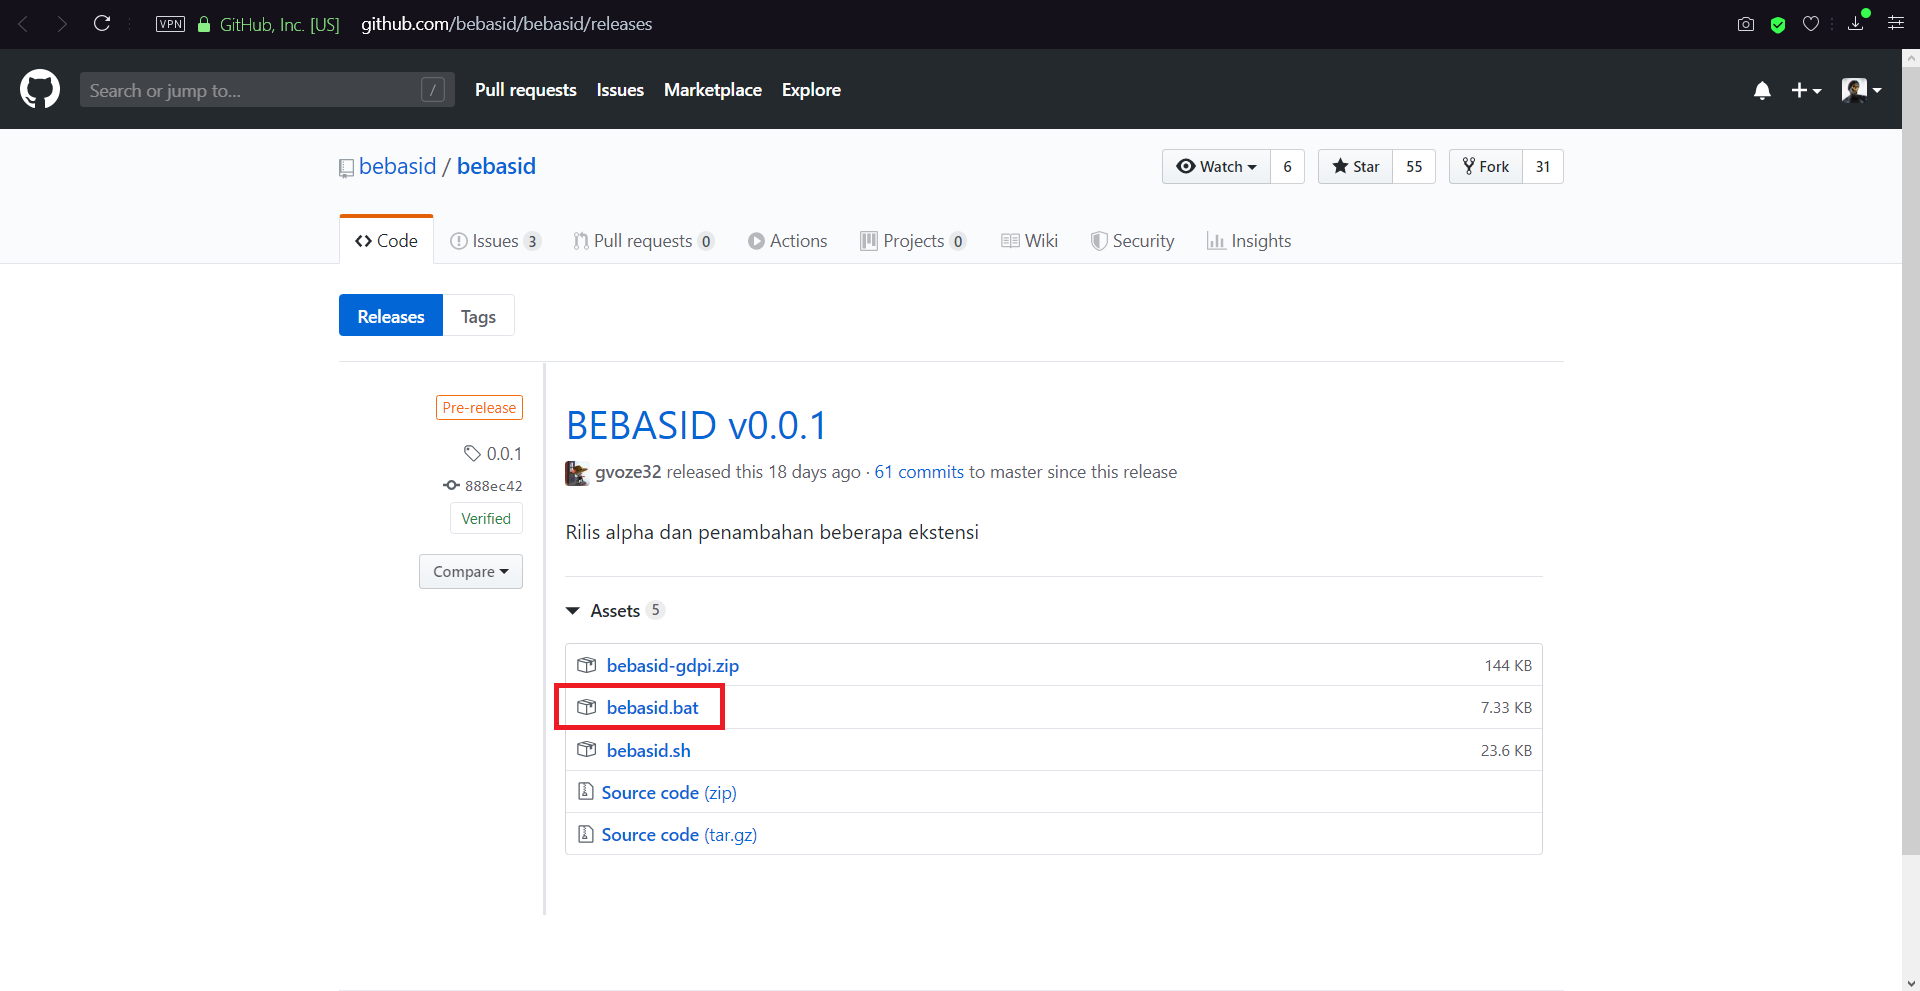Open the bebasid owner link

398,166
